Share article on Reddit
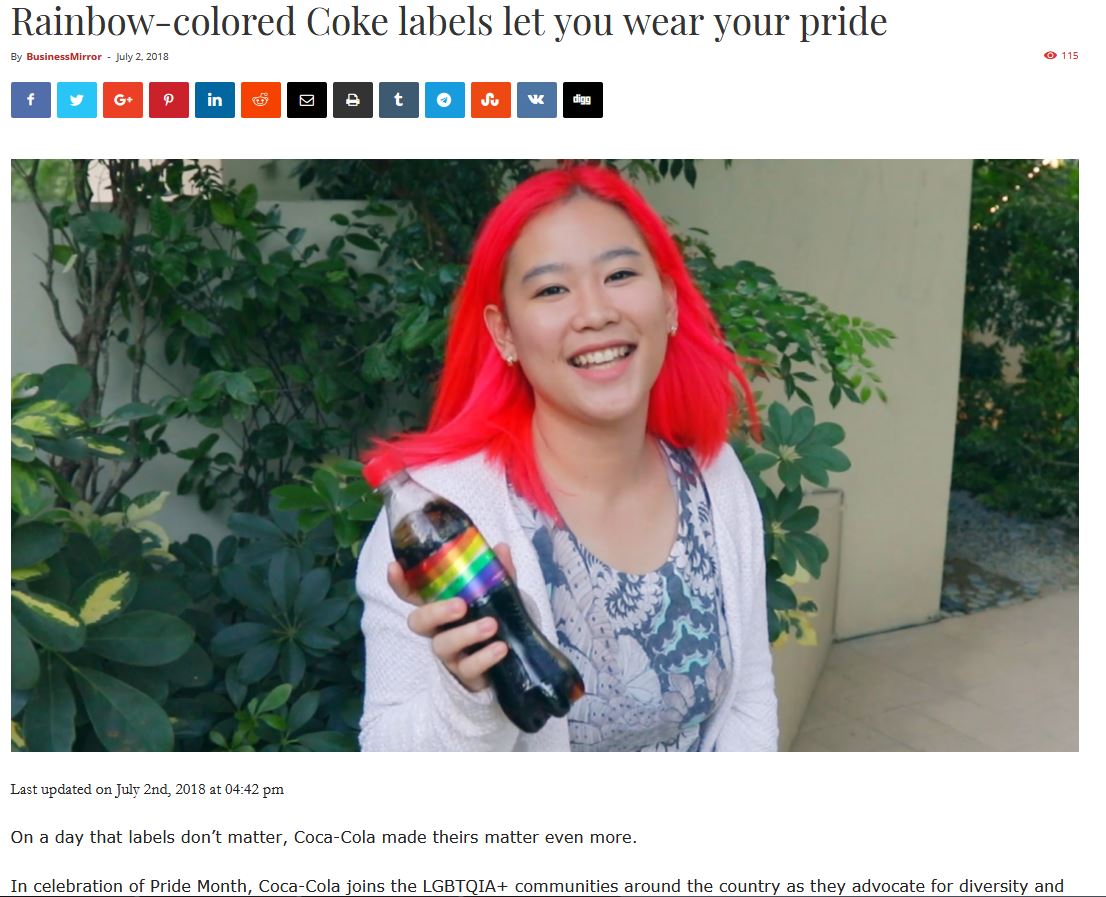This screenshot has height=897, width=1106. coord(261,99)
